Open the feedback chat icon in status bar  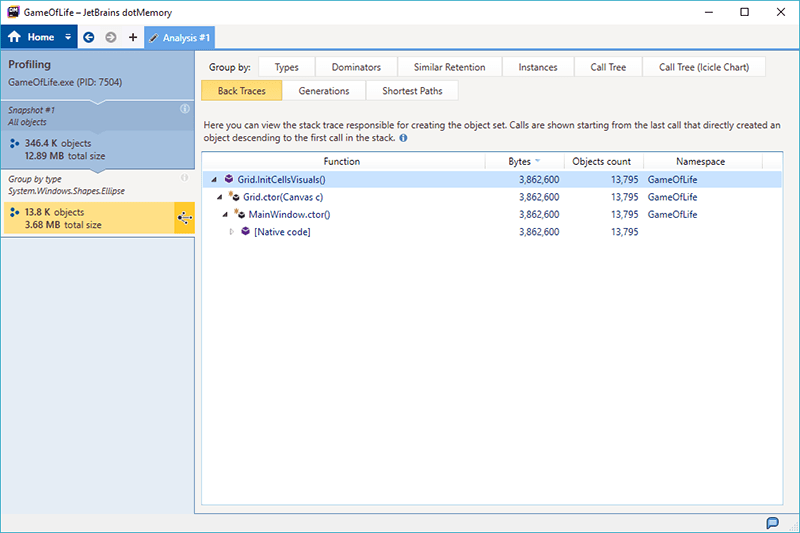[772, 523]
